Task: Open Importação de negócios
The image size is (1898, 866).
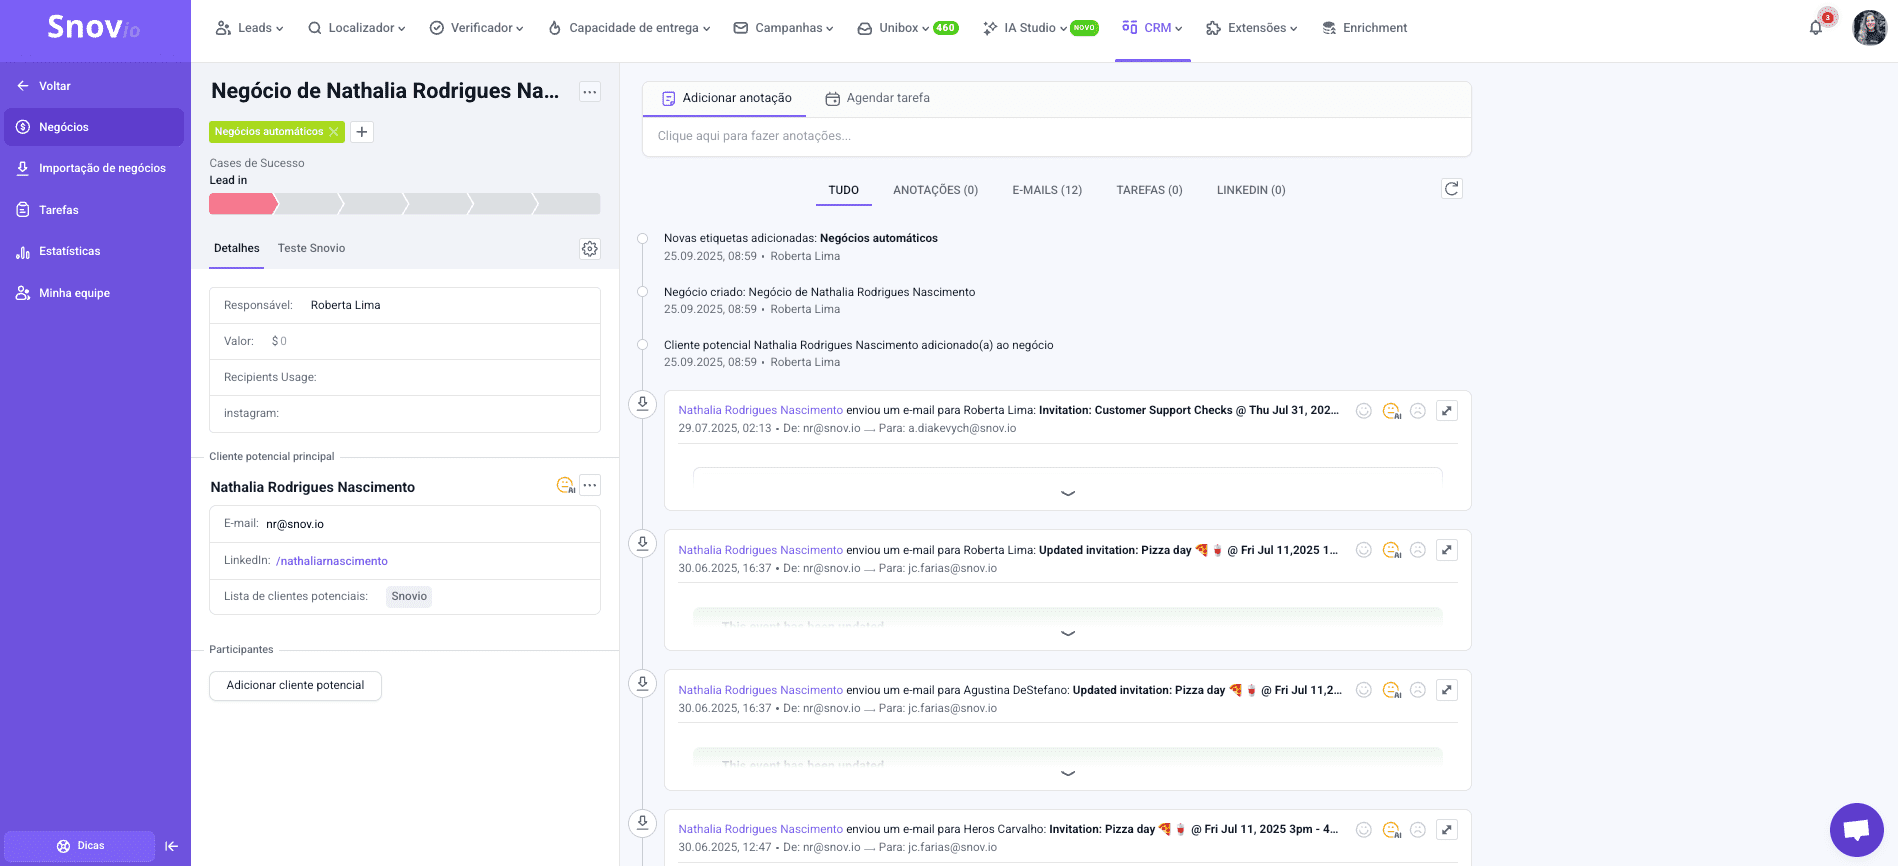Action: pyautogui.click(x=94, y=168)
